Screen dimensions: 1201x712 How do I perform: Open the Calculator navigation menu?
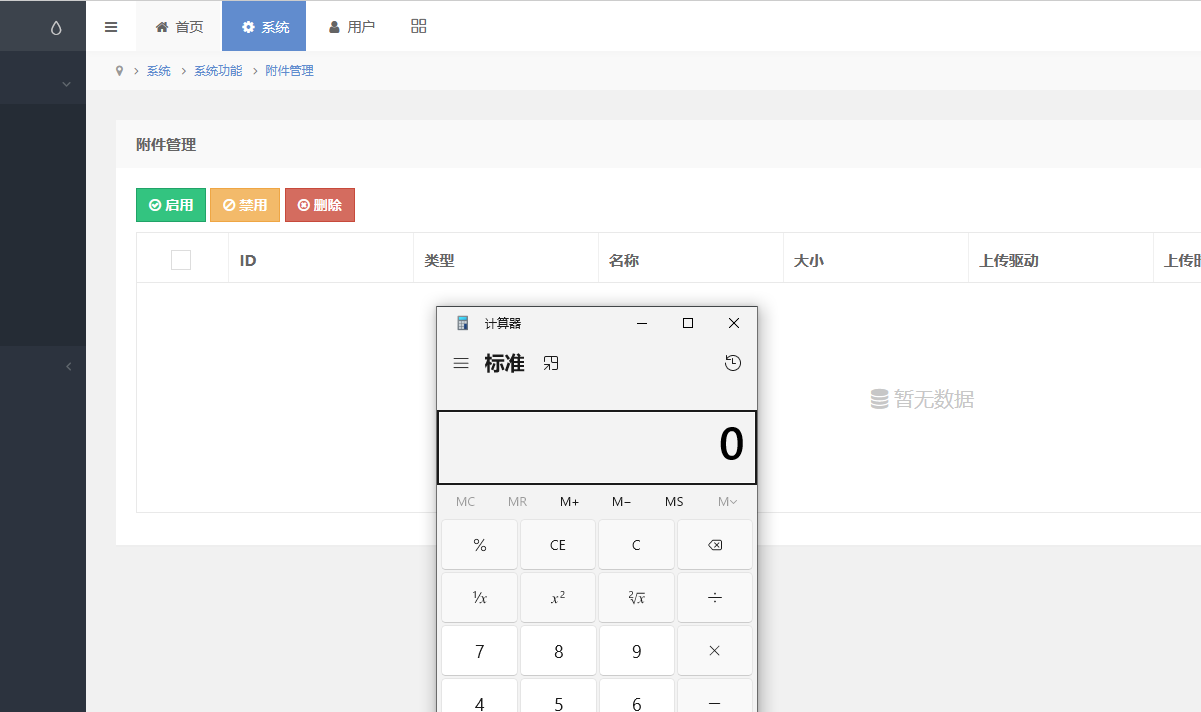pos(461,363)
